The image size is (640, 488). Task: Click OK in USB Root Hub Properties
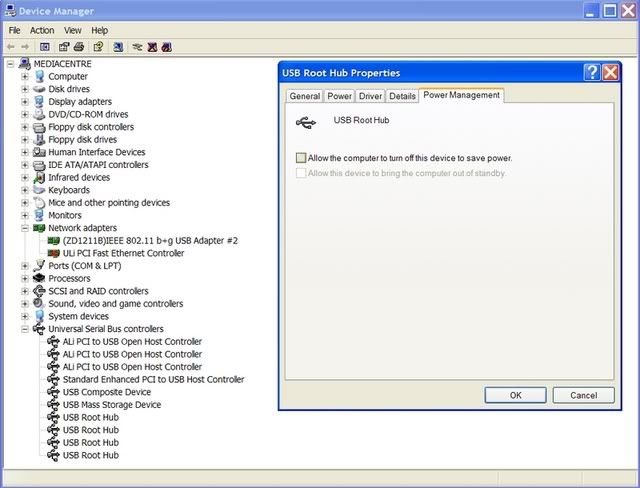point(516,395)
